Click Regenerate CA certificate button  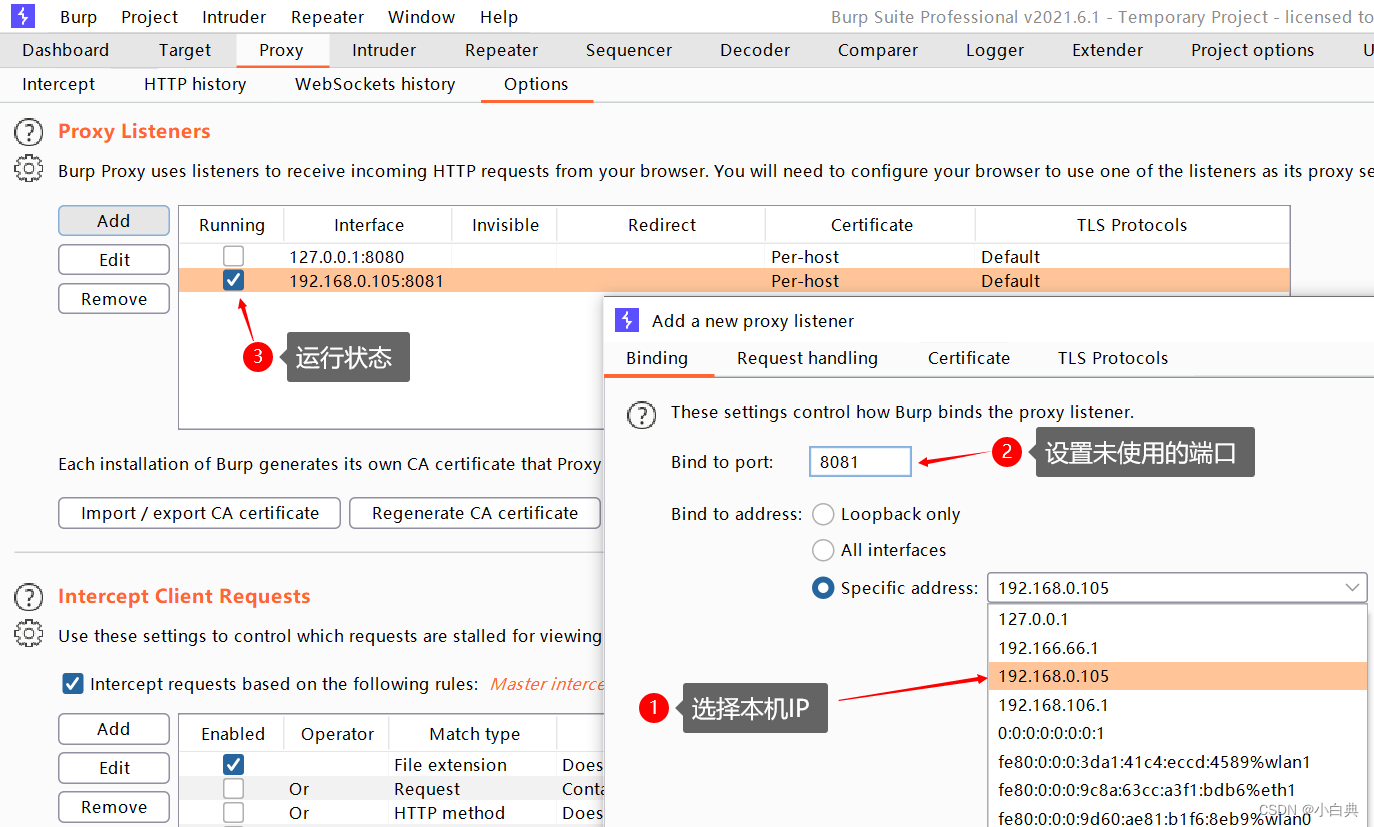pos(475,513)
